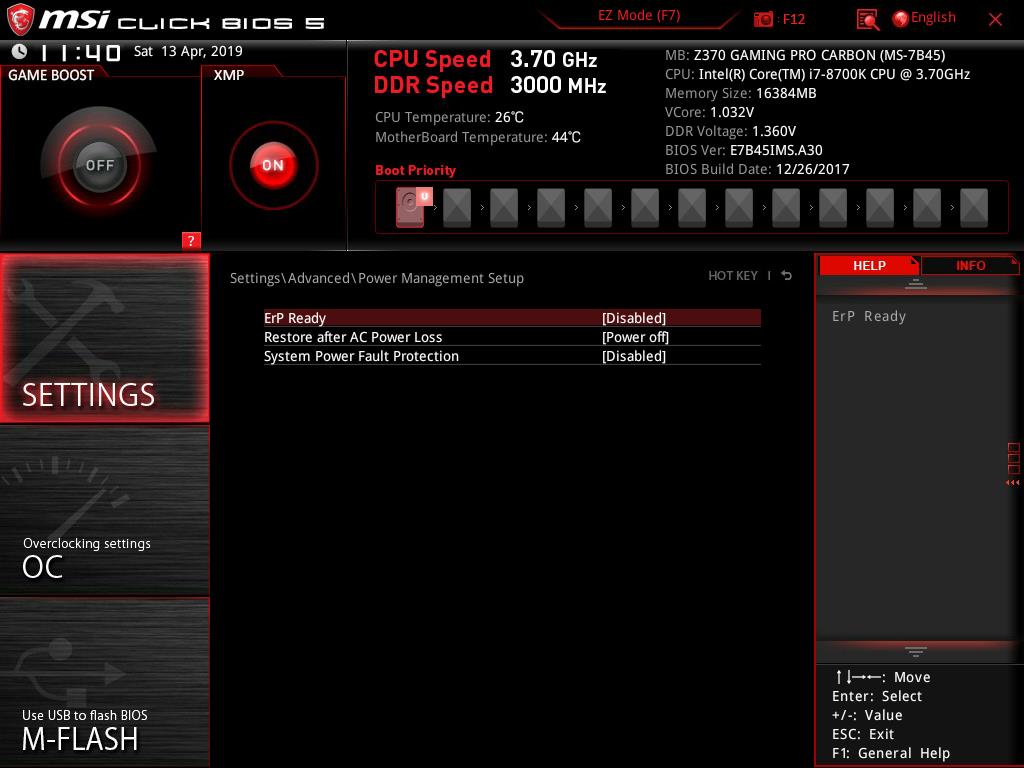Viewport: 1024px width, 768px height.
Task: Click the clock icon beside the time
Action: tap(20, 51)
